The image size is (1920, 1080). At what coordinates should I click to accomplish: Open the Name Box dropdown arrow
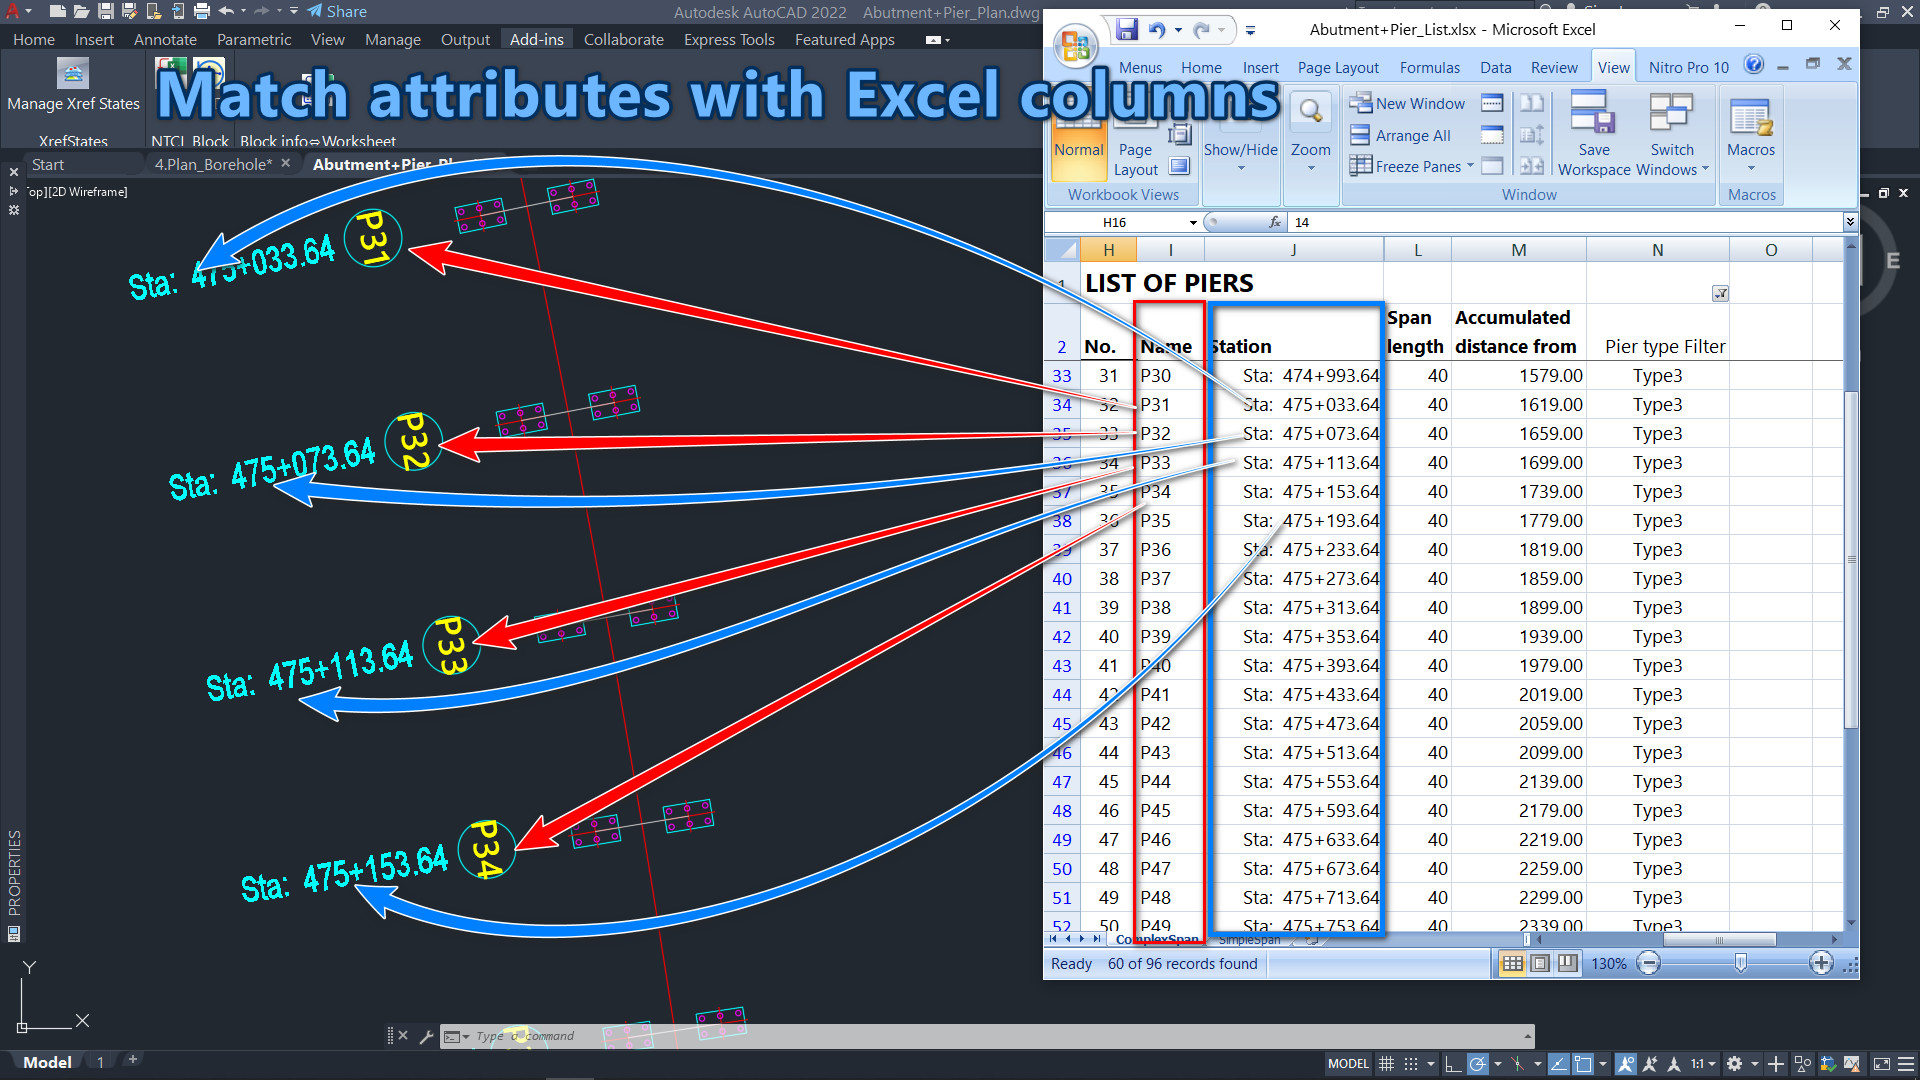pos(1193,222)
